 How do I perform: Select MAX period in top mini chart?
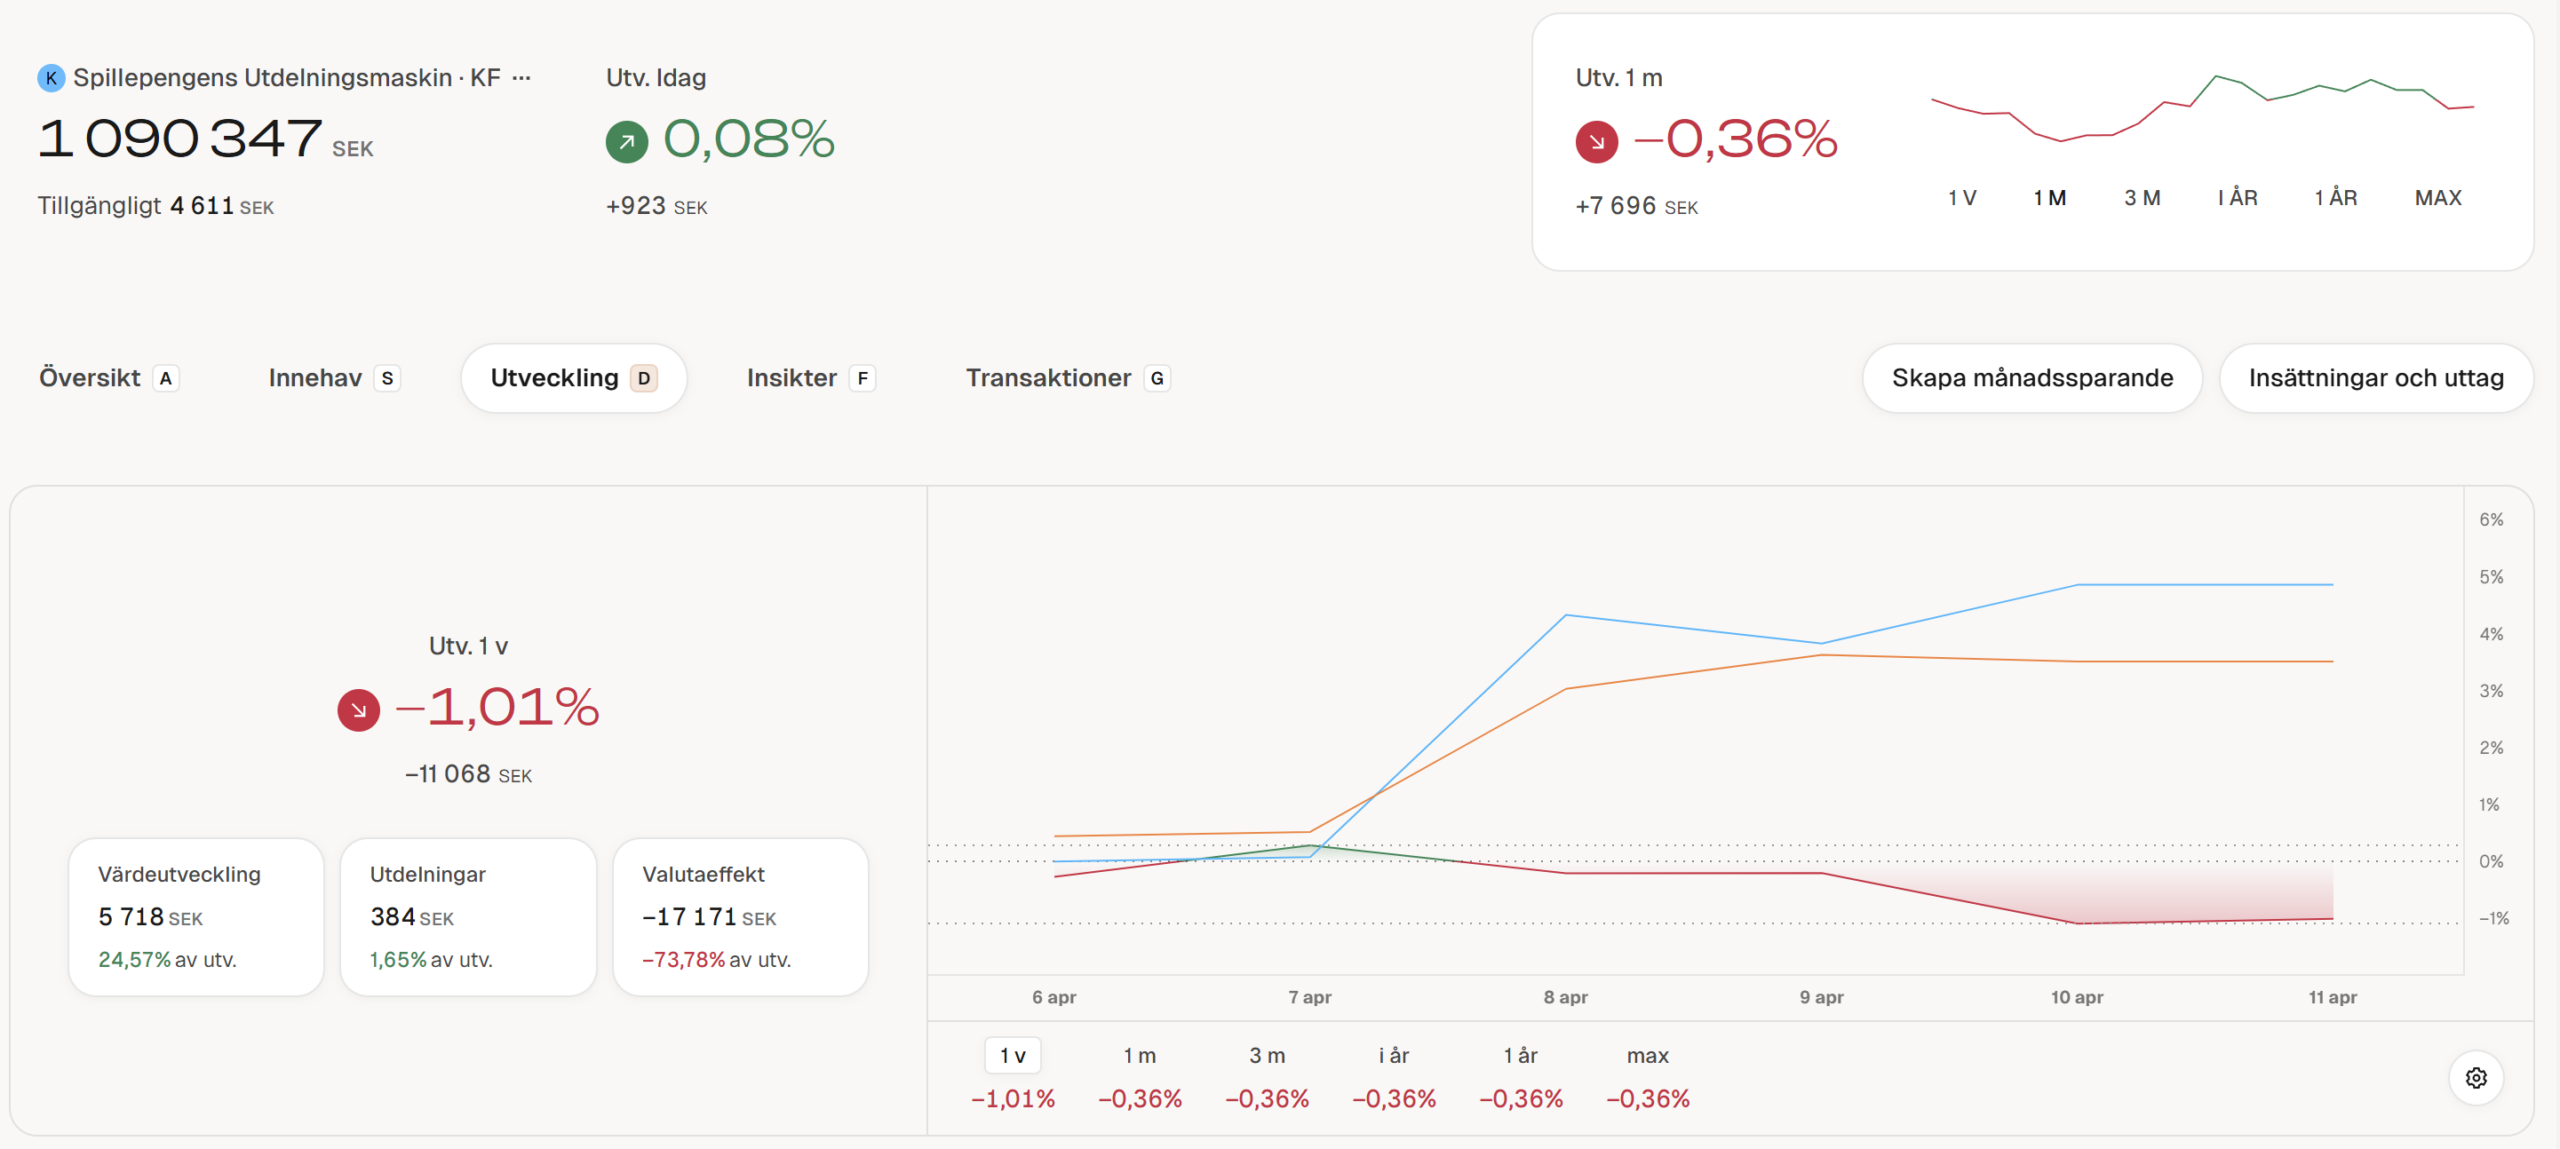2438,198
